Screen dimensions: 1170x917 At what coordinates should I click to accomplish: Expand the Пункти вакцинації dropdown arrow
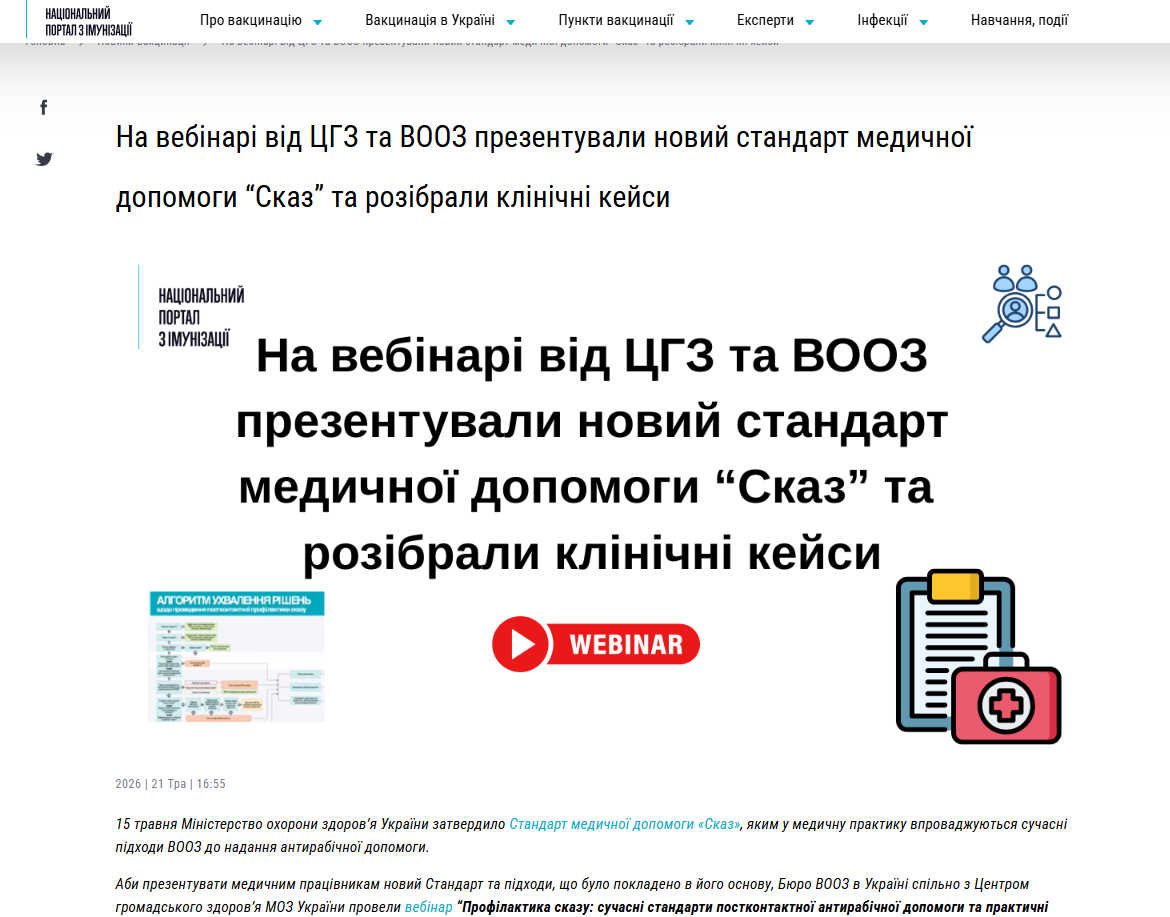(689, 22)
